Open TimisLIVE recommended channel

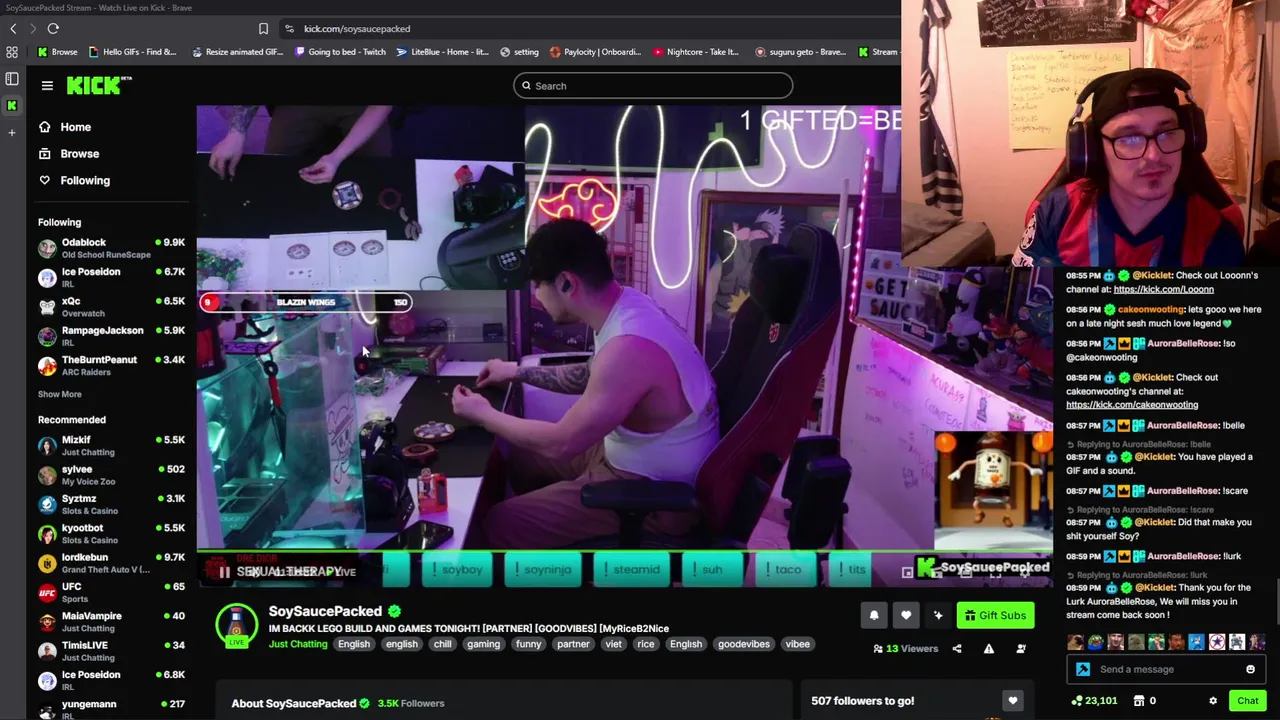[x=110, y=651]
